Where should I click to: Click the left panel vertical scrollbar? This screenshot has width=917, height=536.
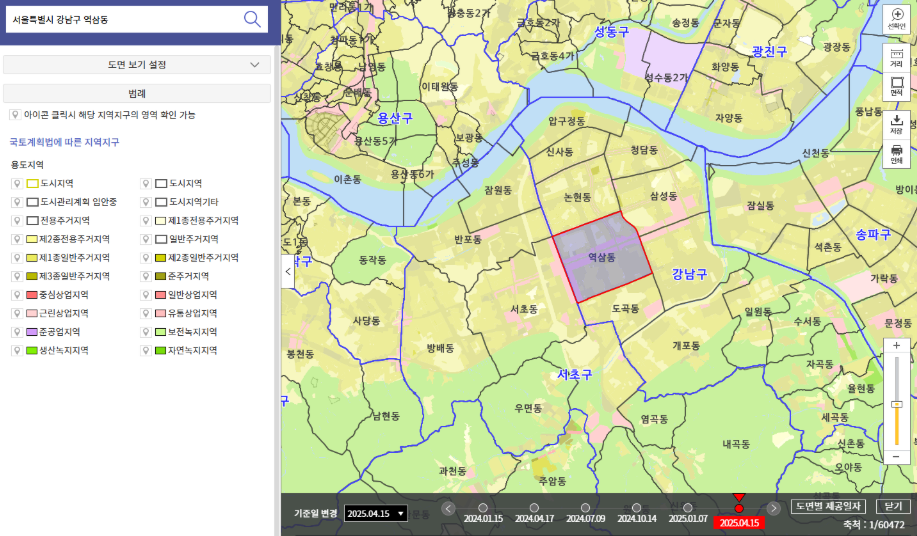277,291
